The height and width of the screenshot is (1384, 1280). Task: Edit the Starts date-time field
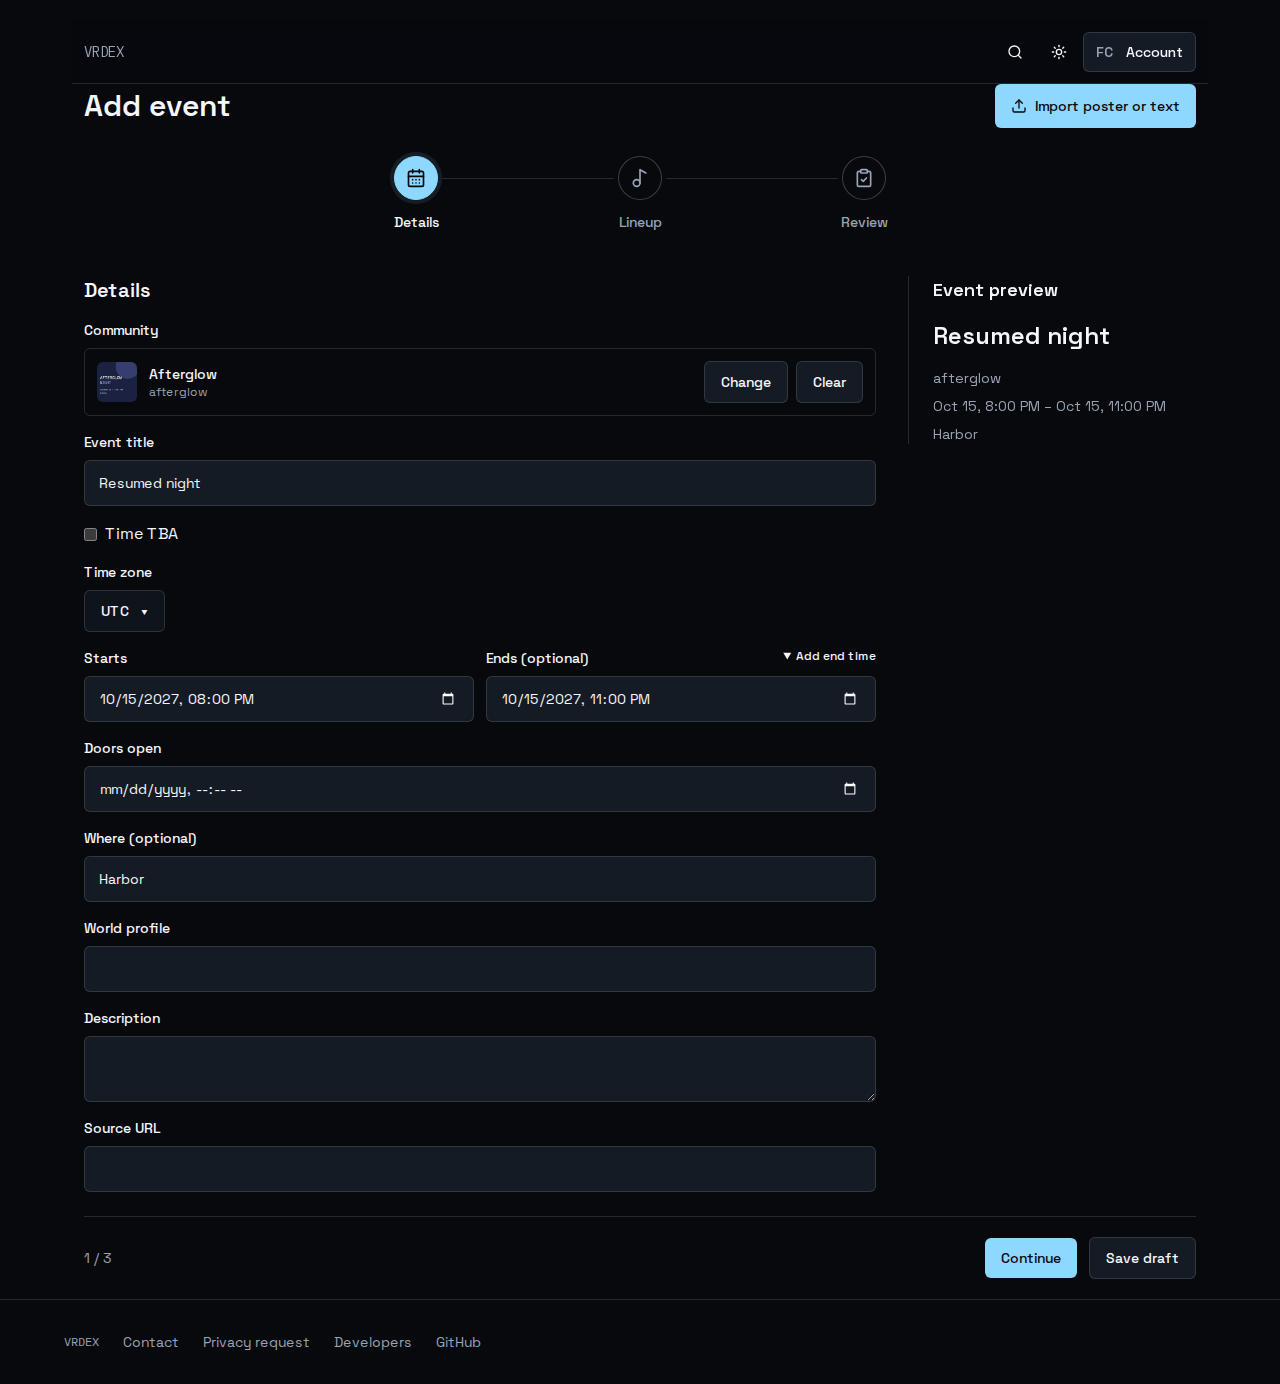point(279,699)
